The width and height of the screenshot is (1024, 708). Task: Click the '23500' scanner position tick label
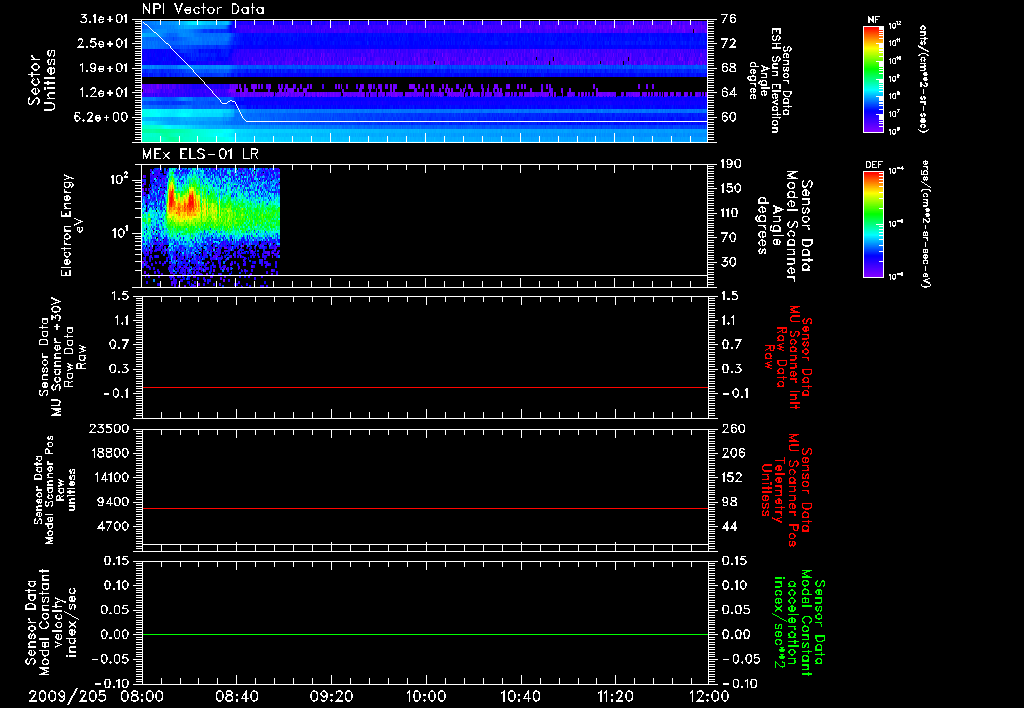tap(108, 428)
